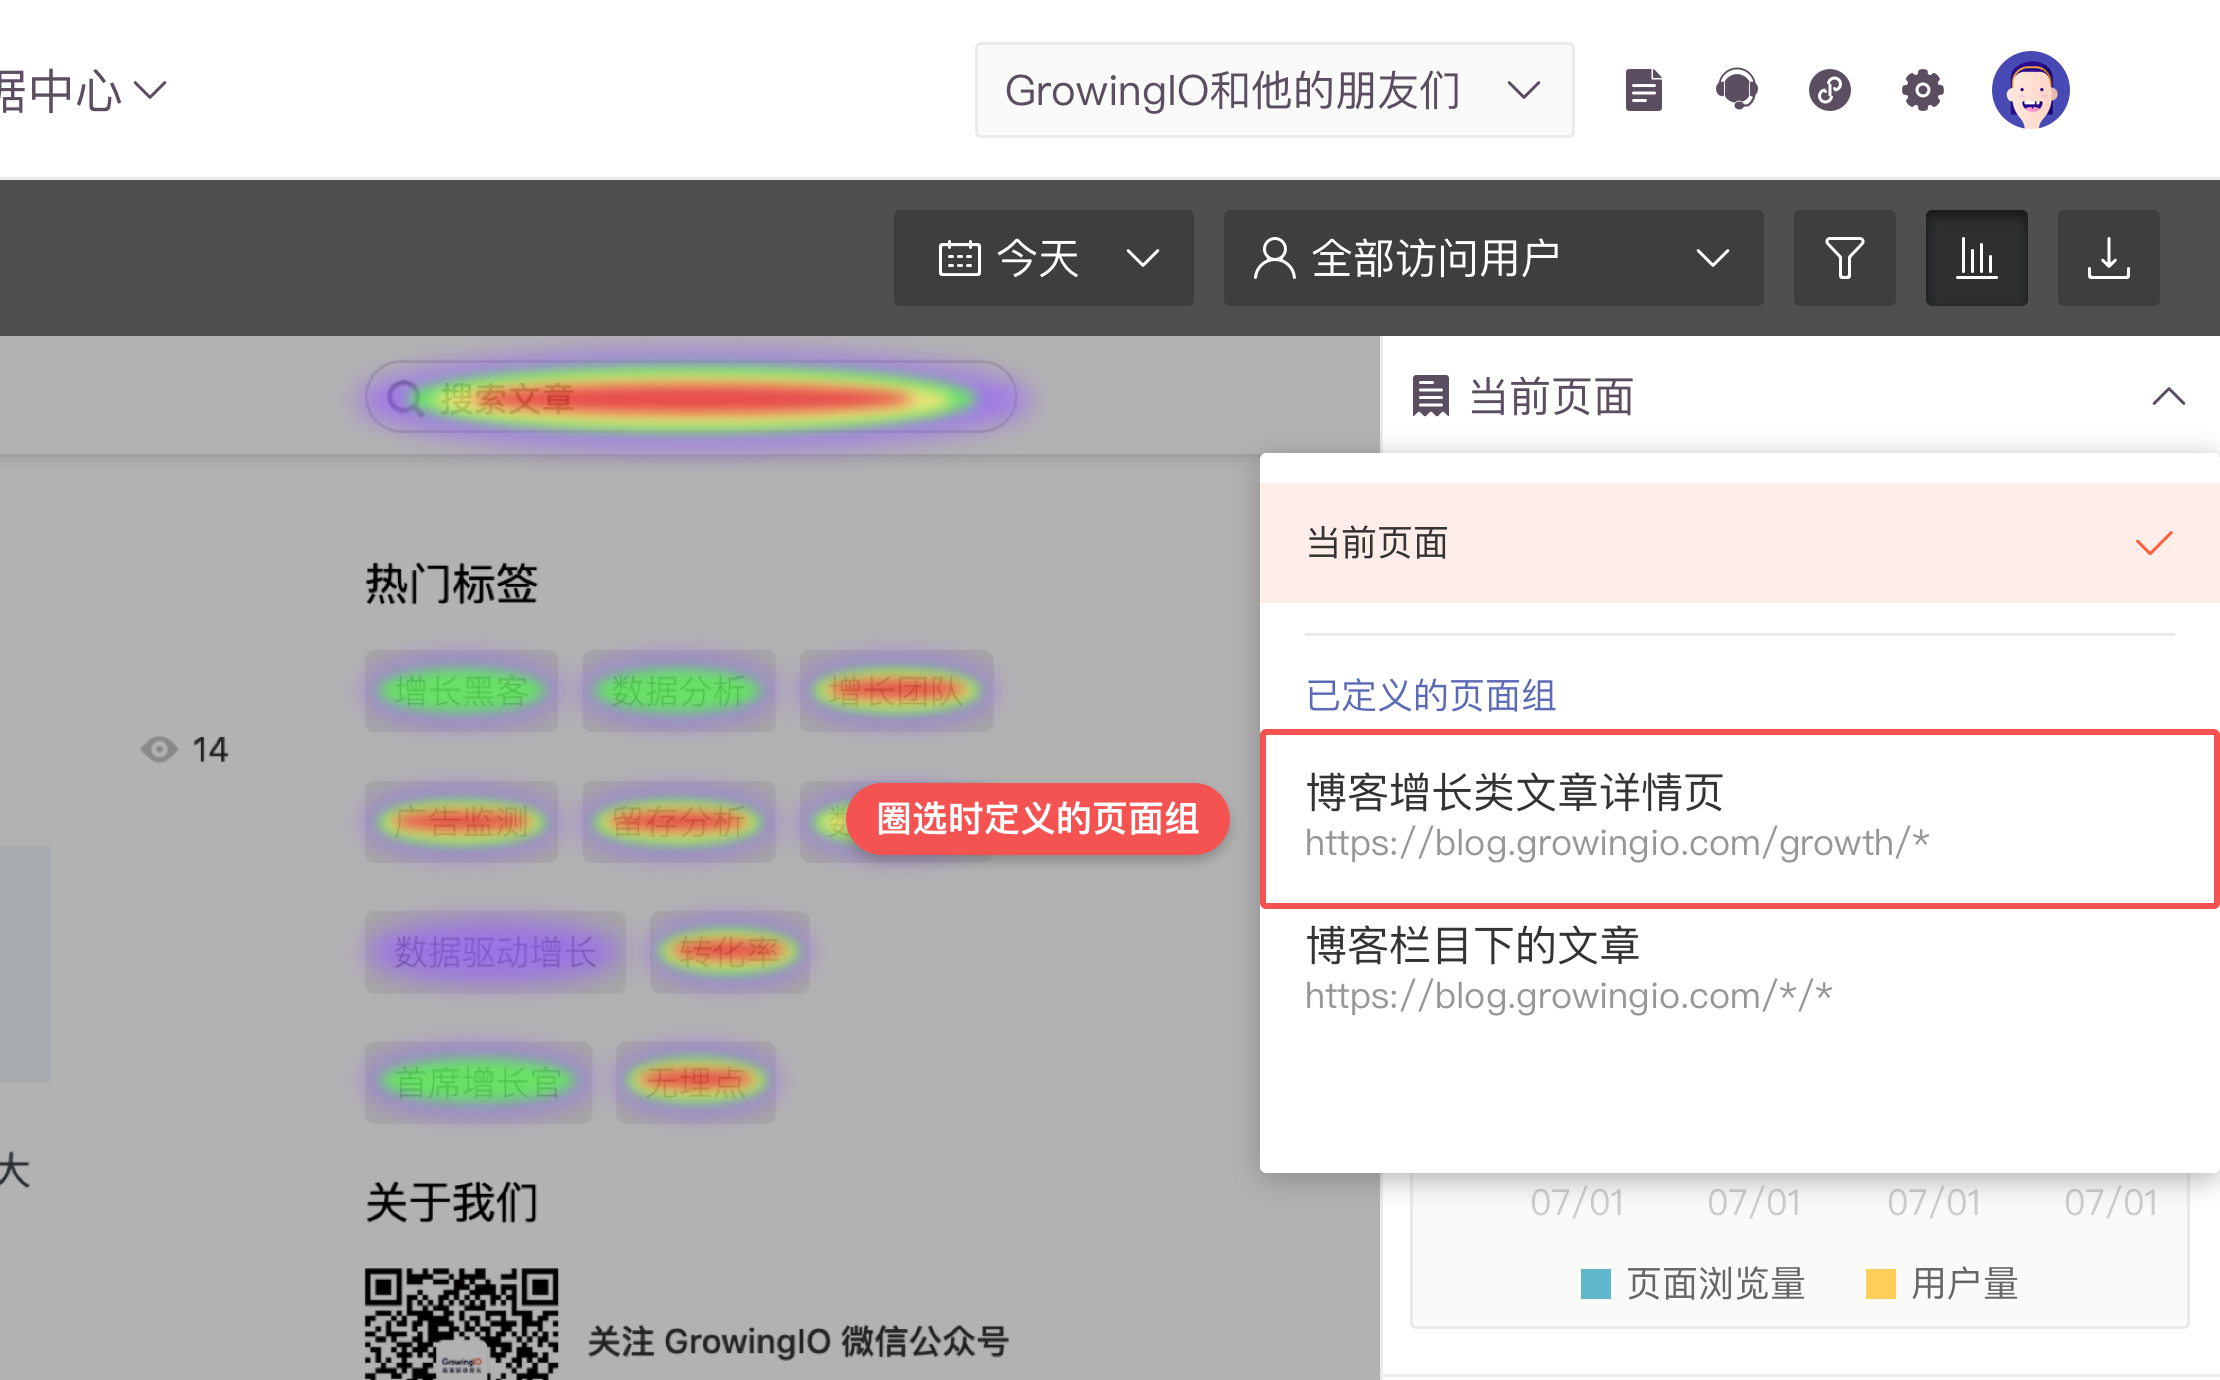
Task: Open settings gear icon
Action: click(1922, 90)
